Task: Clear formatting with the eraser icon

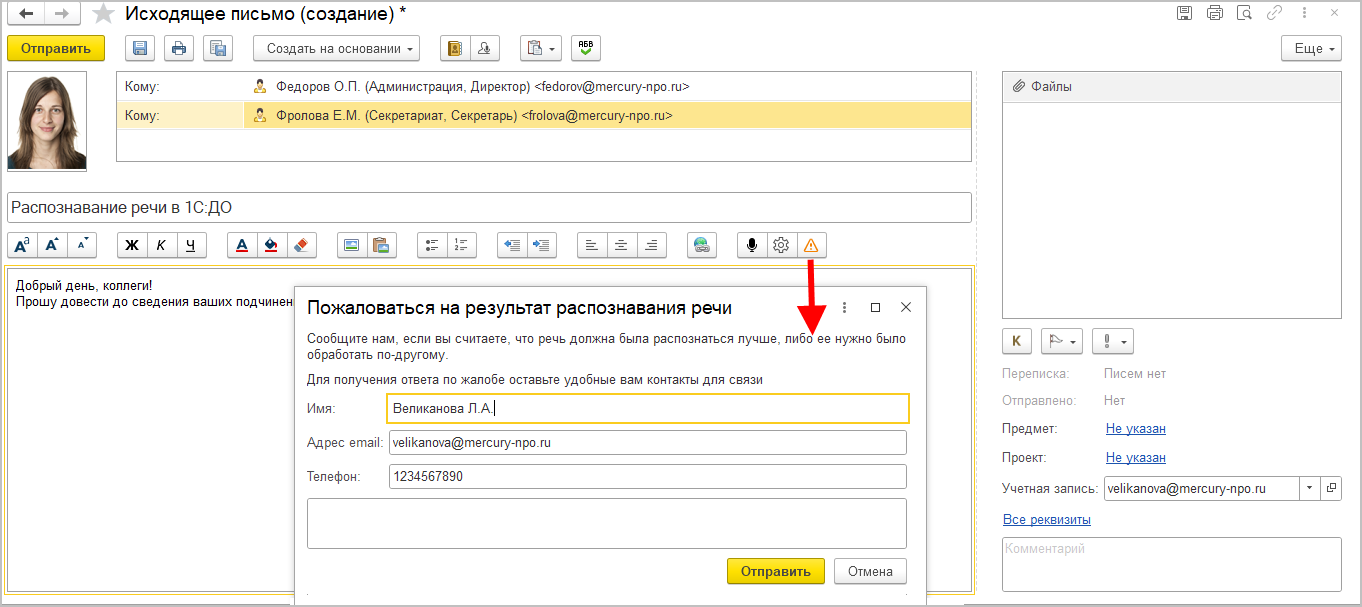Action: coord(302,245)
